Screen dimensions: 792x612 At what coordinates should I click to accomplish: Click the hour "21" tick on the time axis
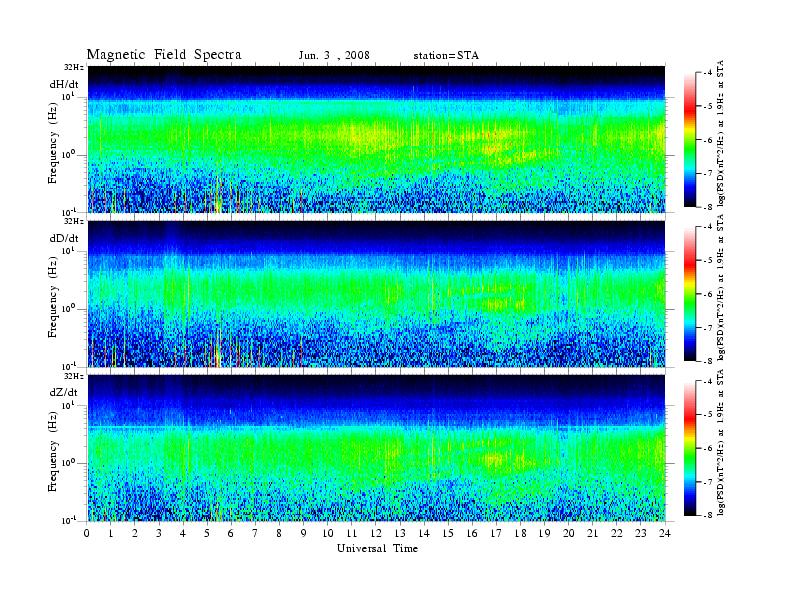point(592,533)
